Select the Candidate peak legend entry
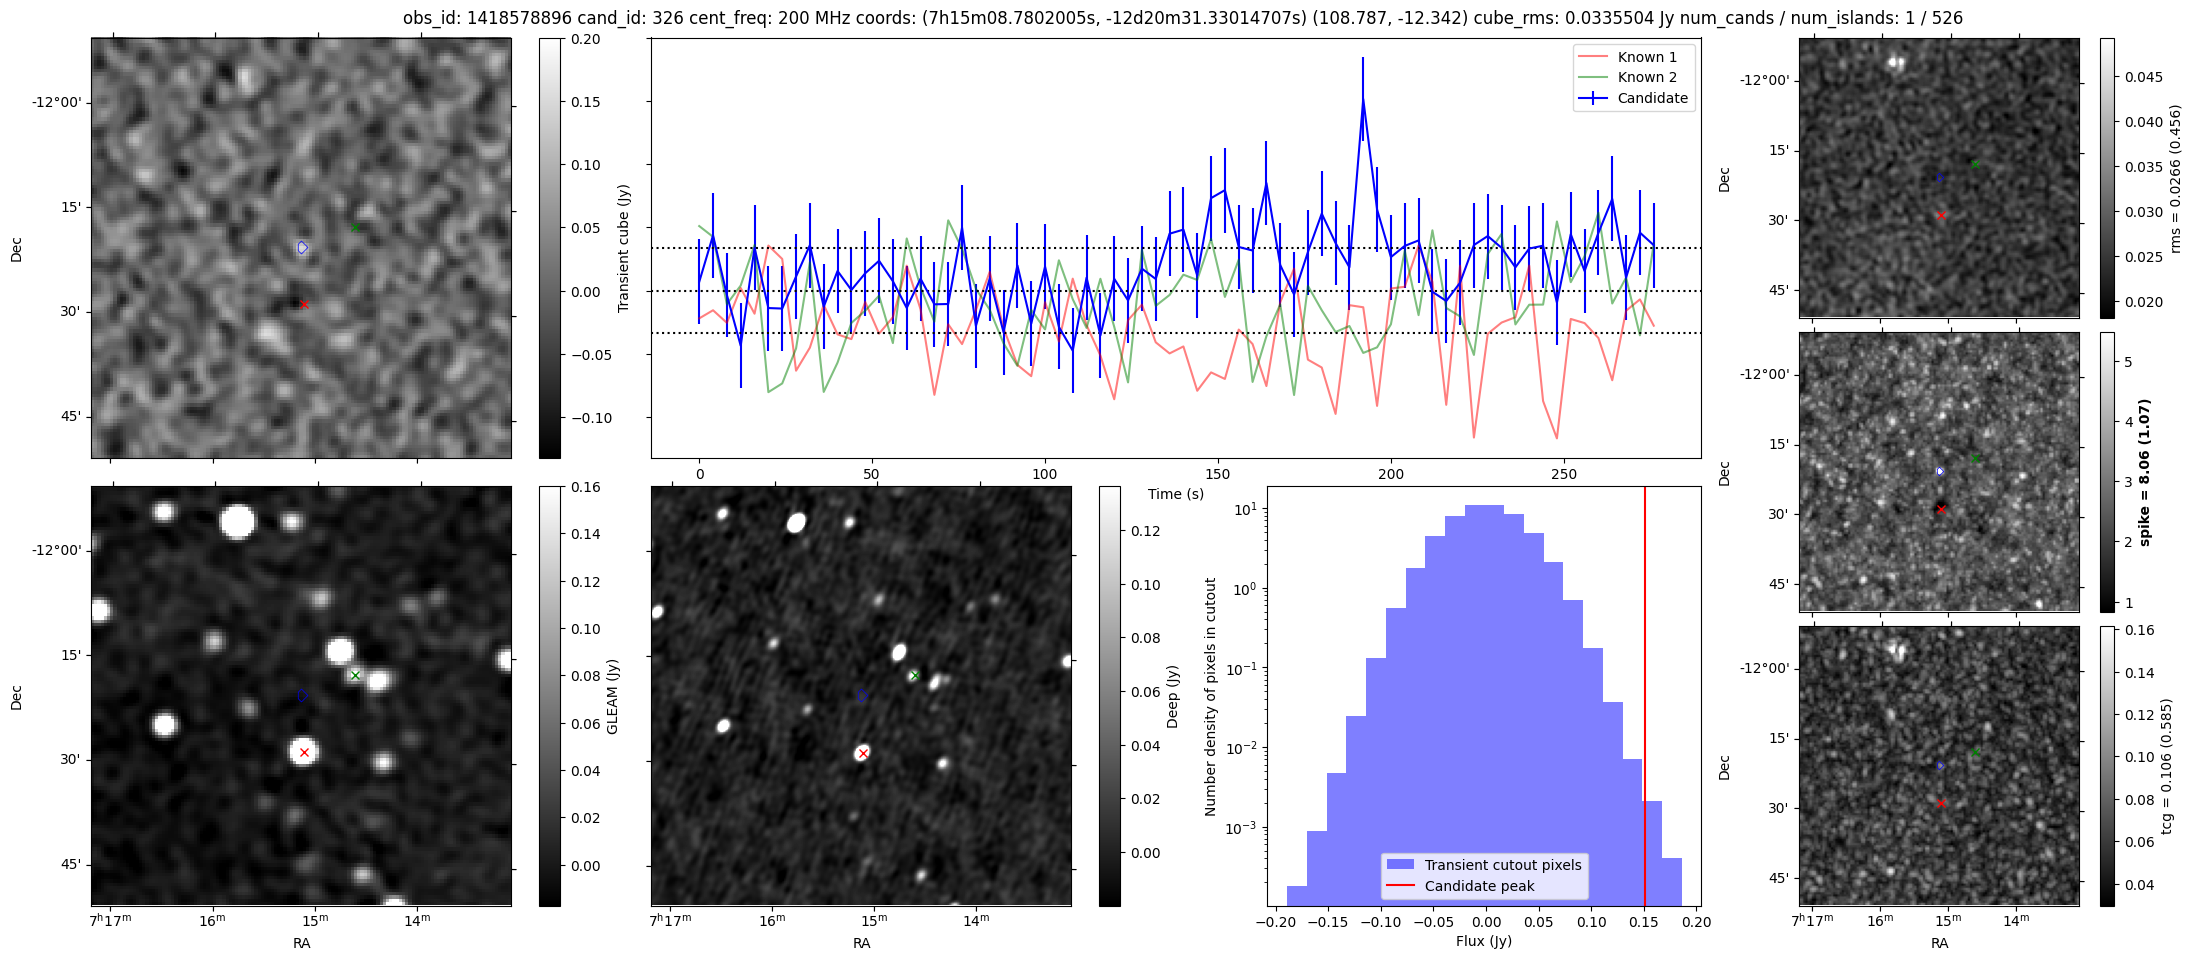 (x=1478, y=886)
